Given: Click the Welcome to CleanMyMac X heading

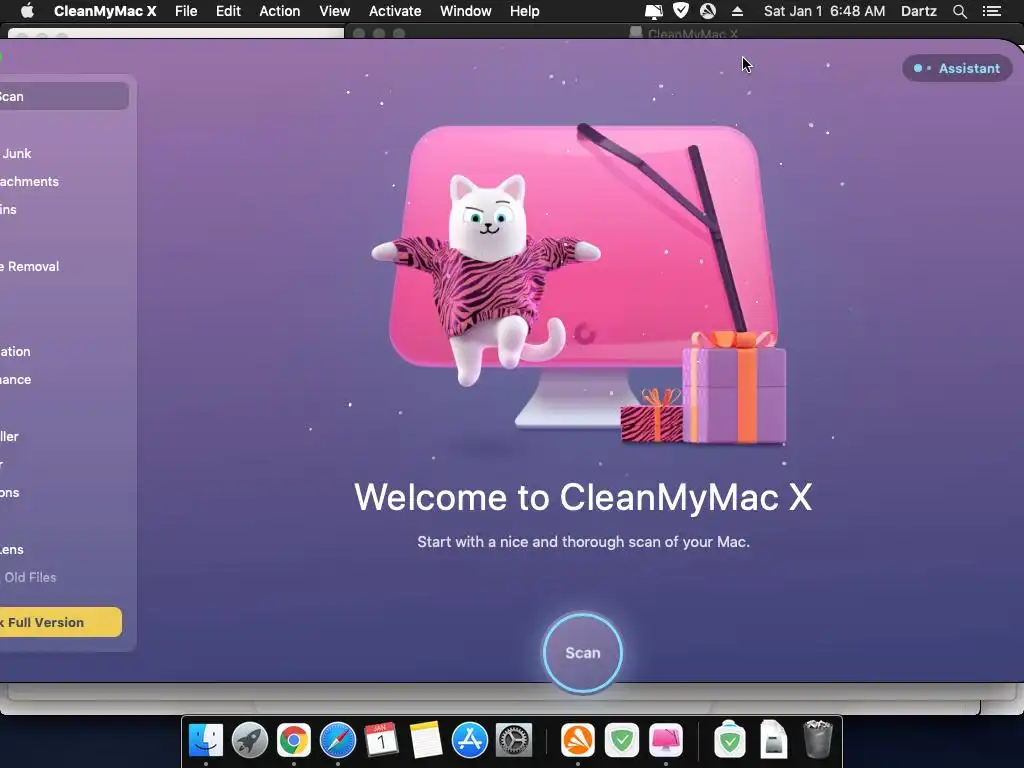Looking at the screenshot, I should (583, 498).
